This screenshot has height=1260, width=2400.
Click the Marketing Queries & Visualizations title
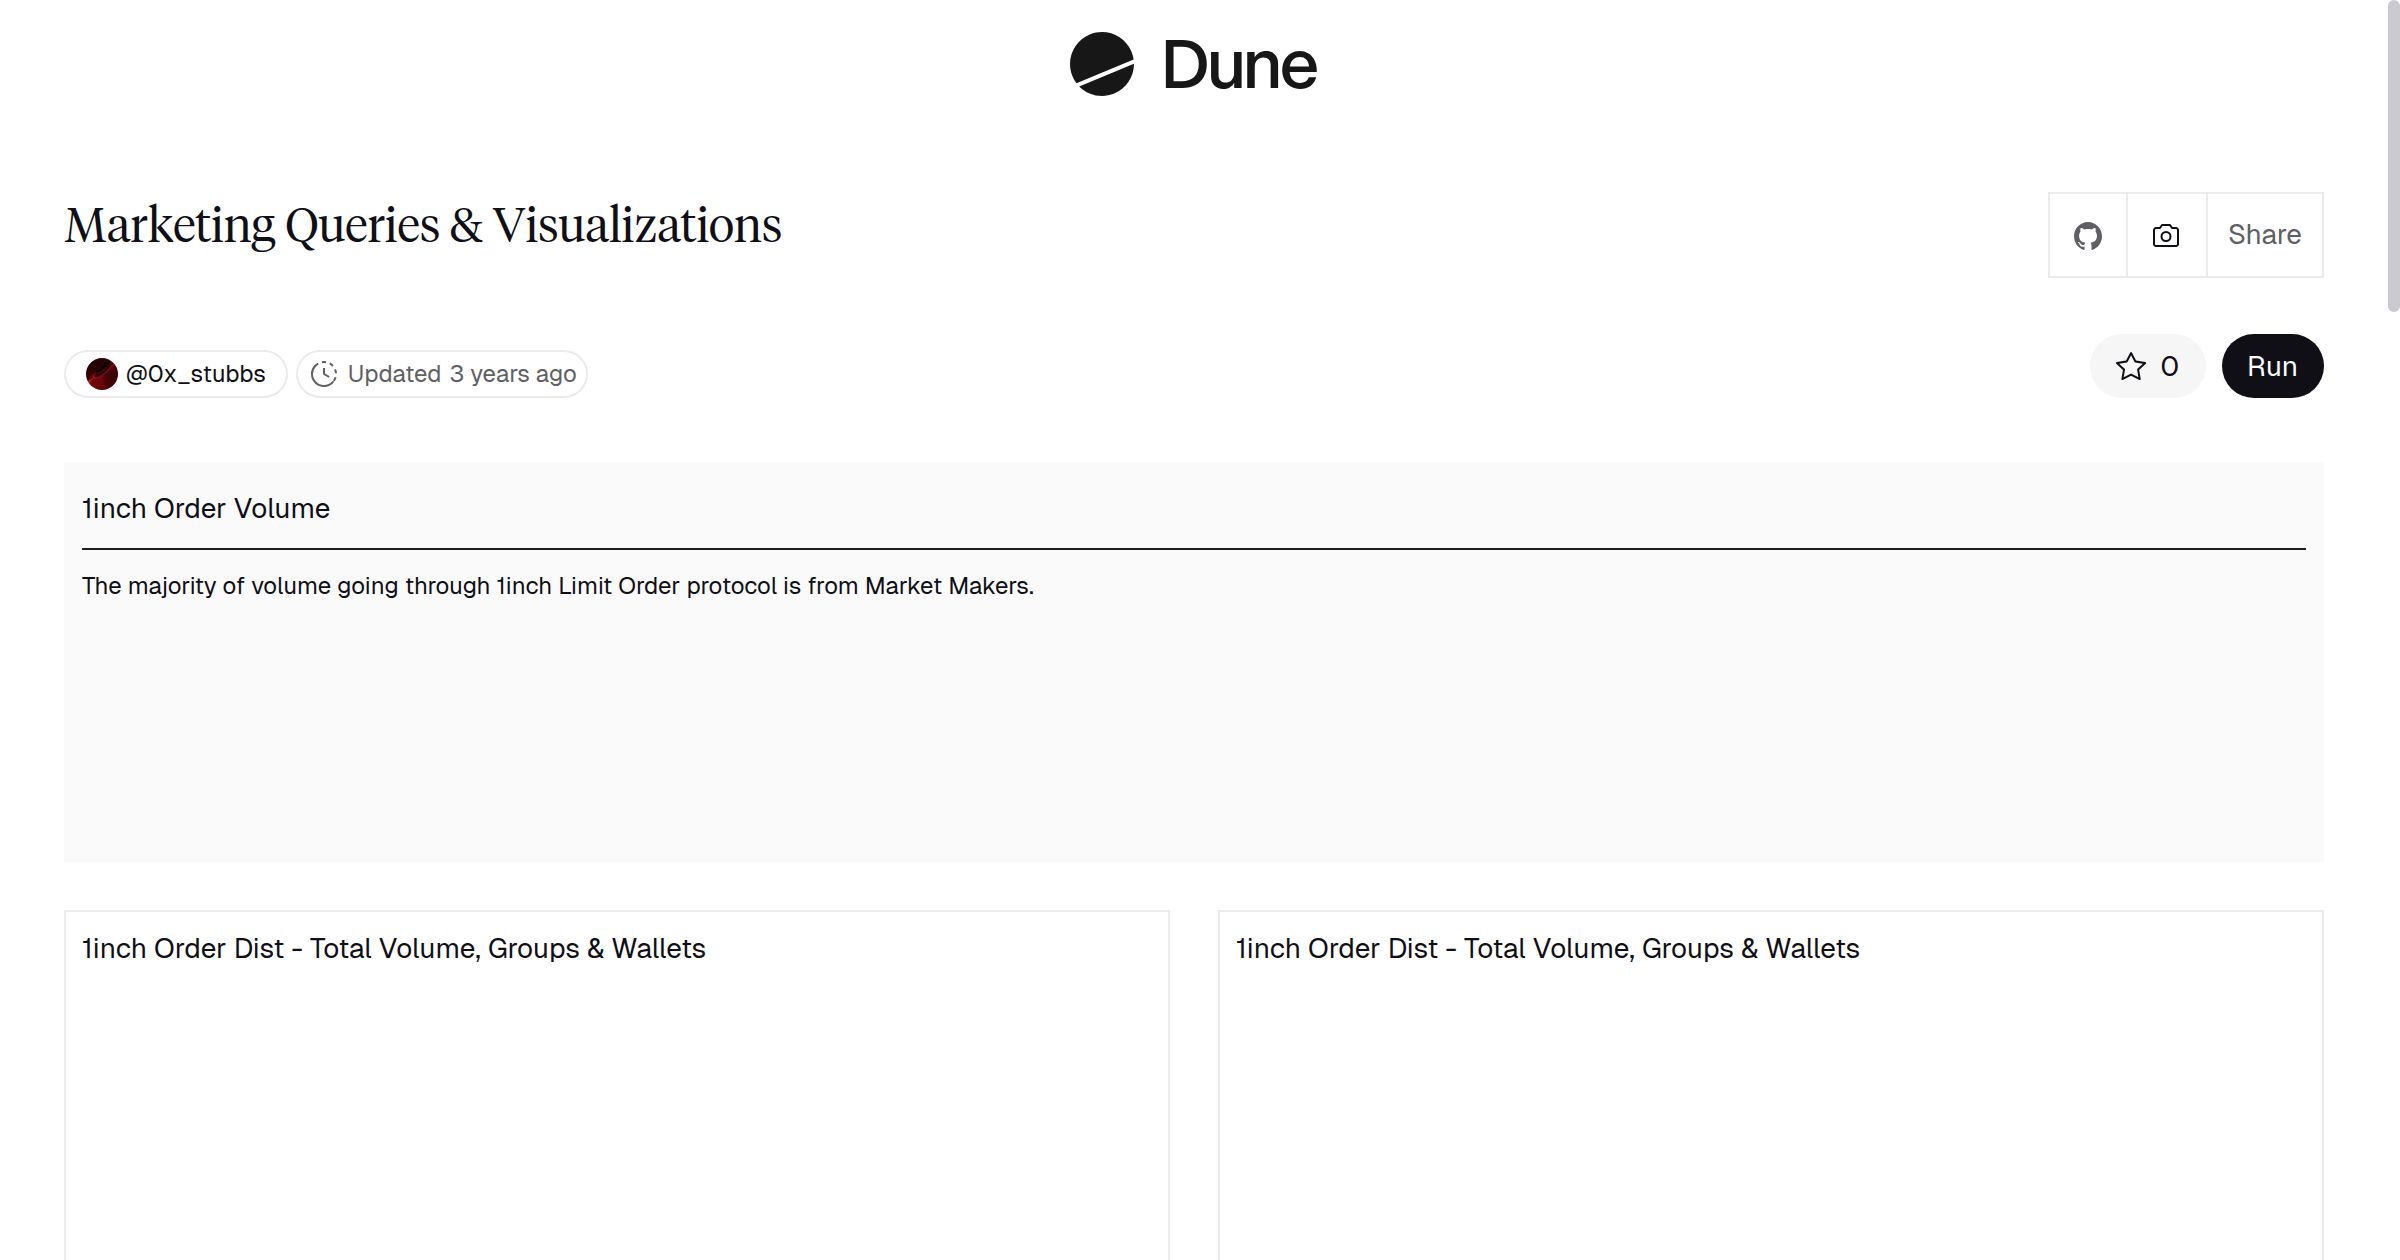tap(423, 224)
